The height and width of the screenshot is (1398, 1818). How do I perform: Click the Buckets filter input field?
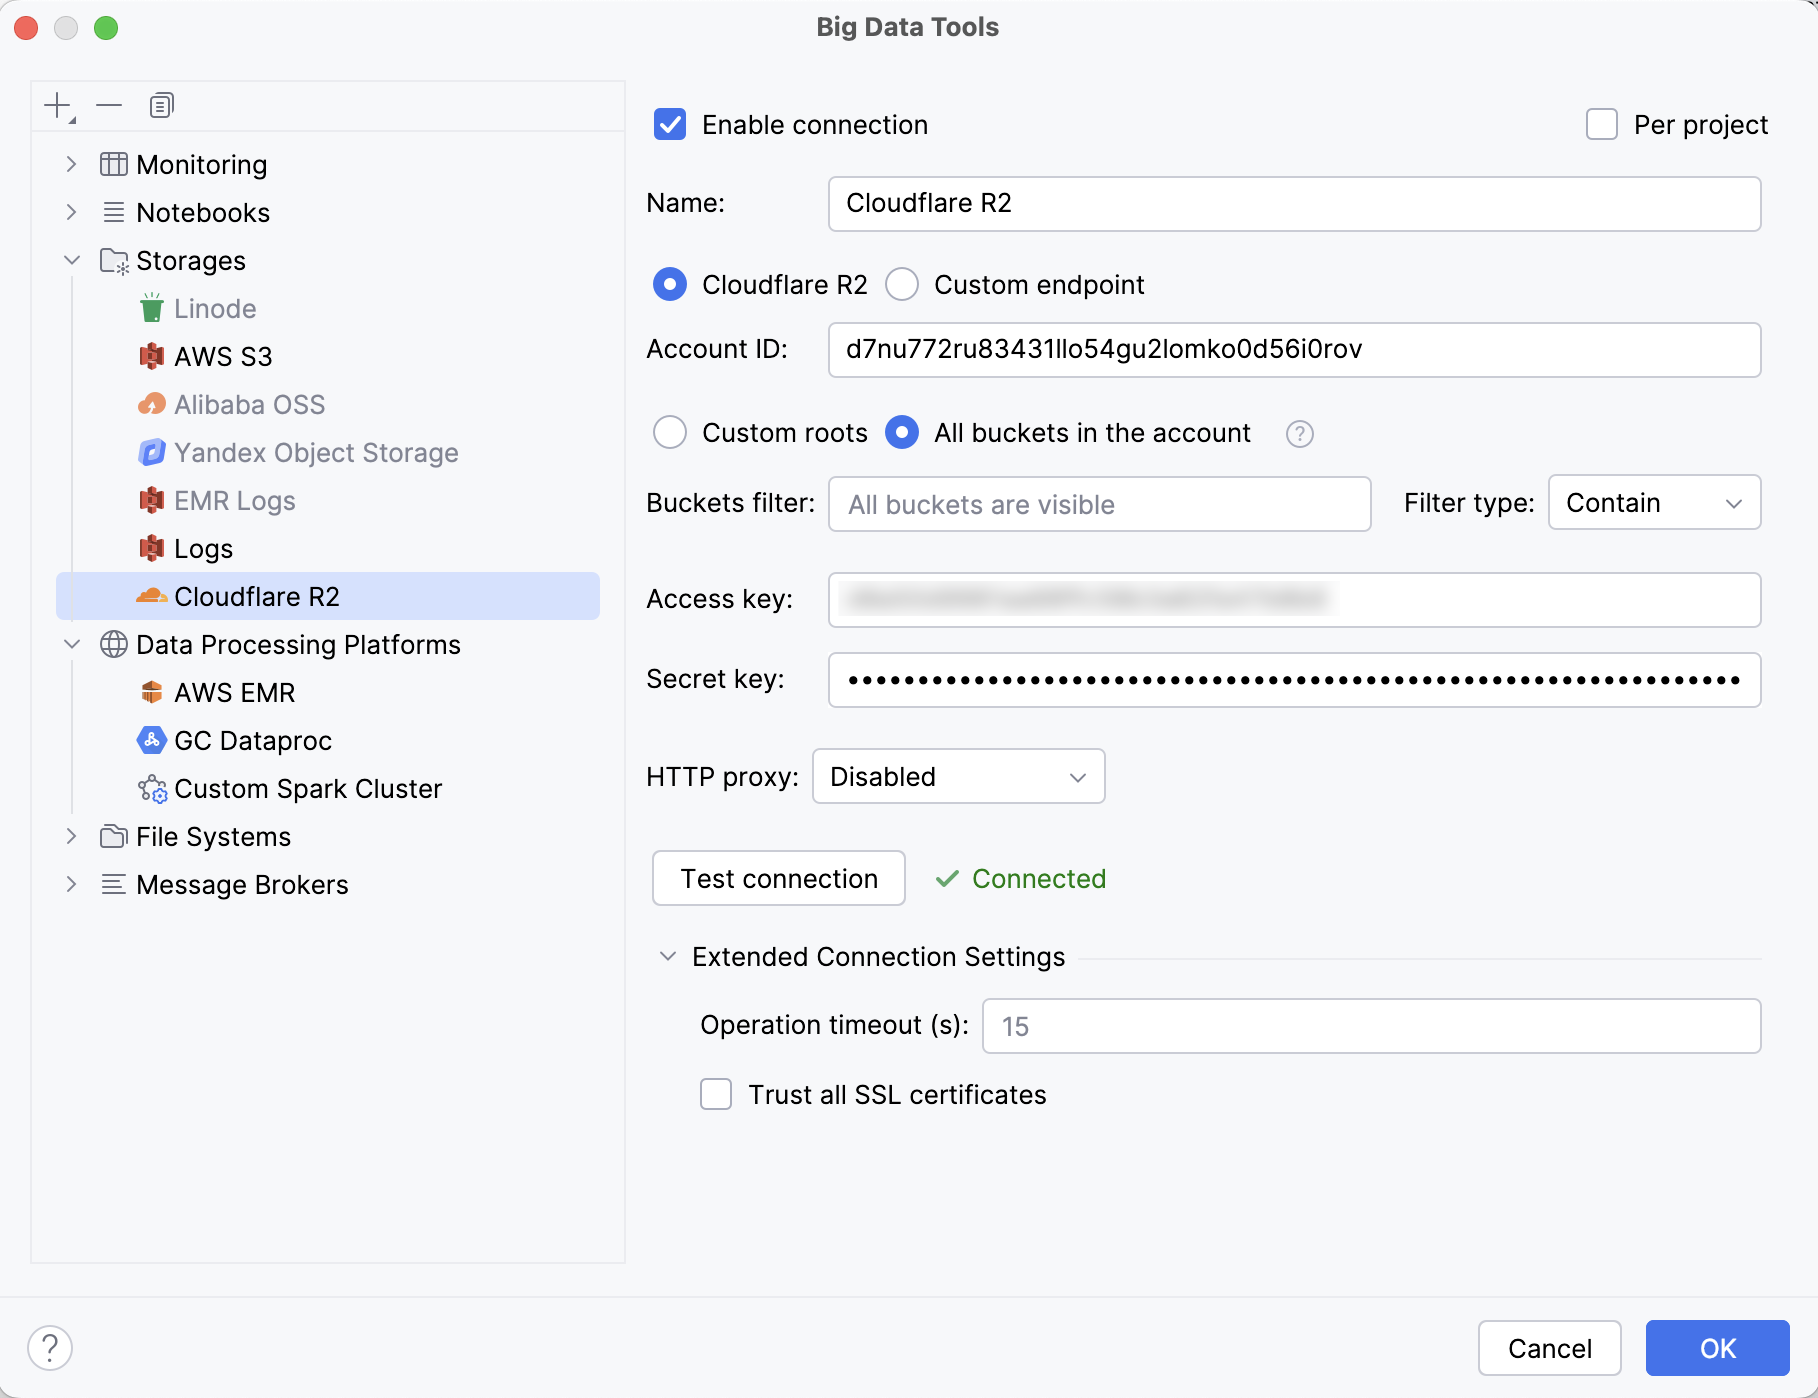tap(1098, 504)
